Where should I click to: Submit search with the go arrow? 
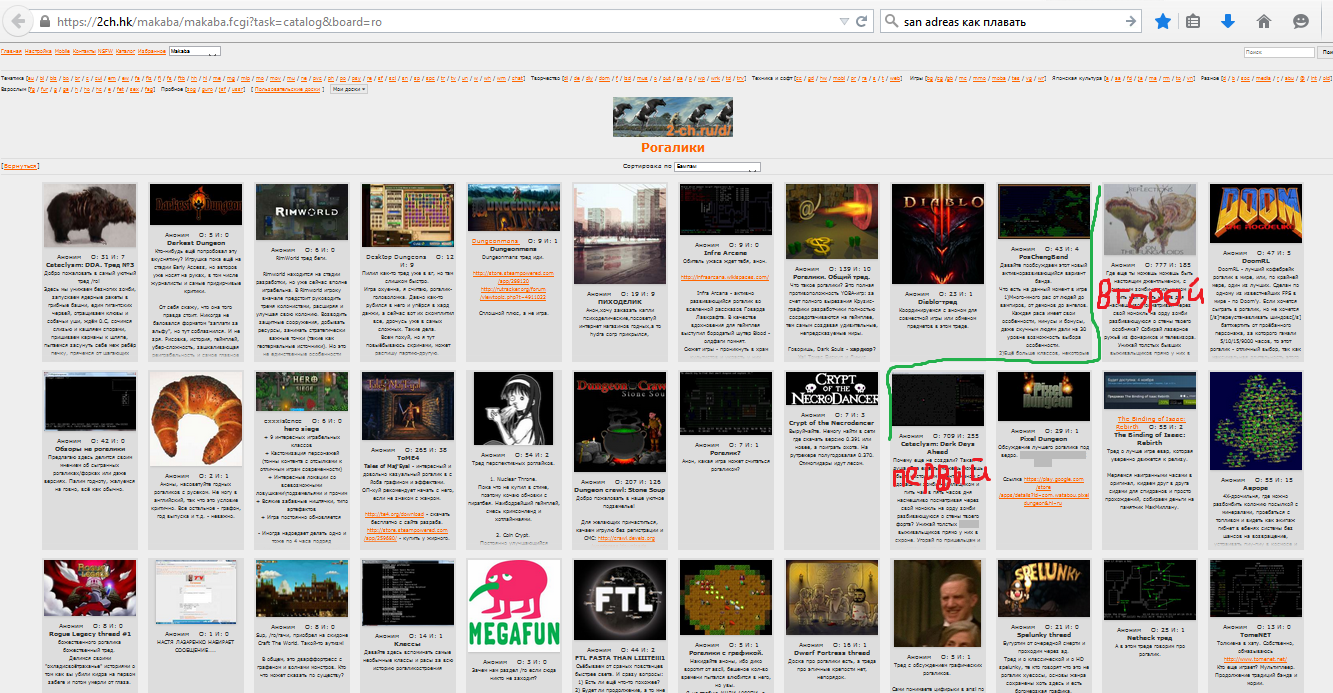coord(1131,21)
